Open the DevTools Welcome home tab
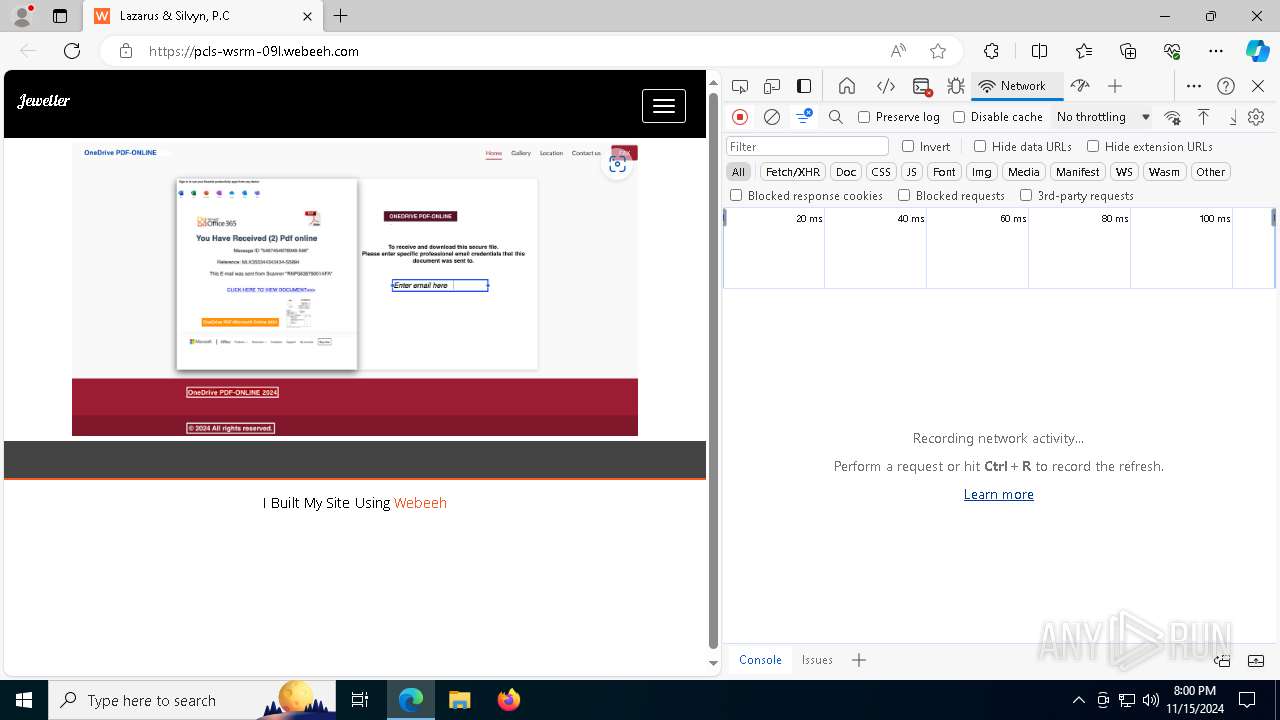The image size is (1280, 720). 846,86
